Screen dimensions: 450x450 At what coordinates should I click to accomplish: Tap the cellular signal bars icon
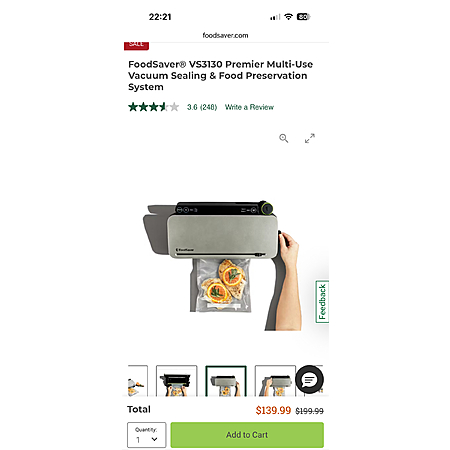pos(275,17)
